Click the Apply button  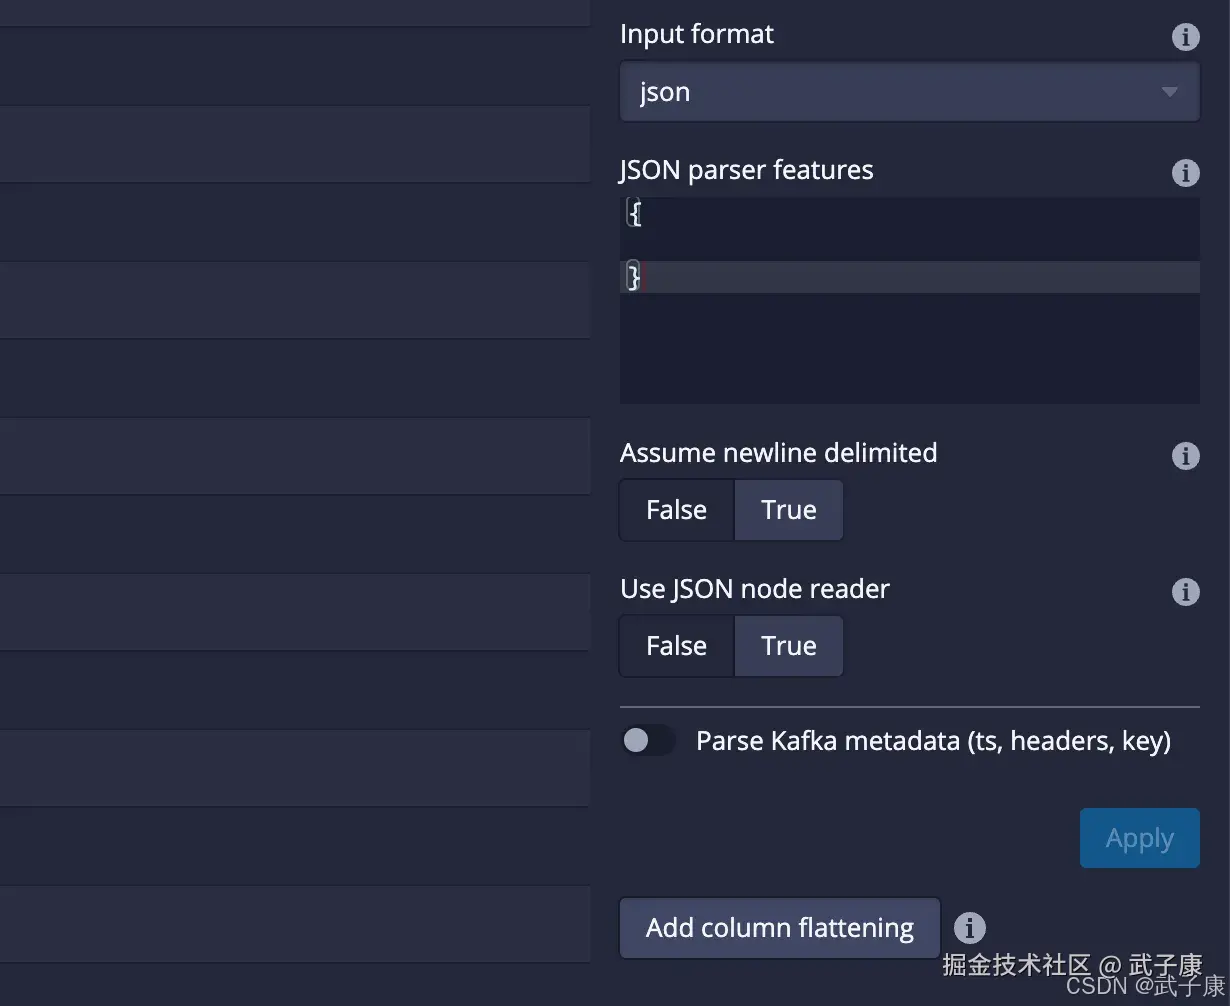pyautogui.click(x=1139, y=838)
